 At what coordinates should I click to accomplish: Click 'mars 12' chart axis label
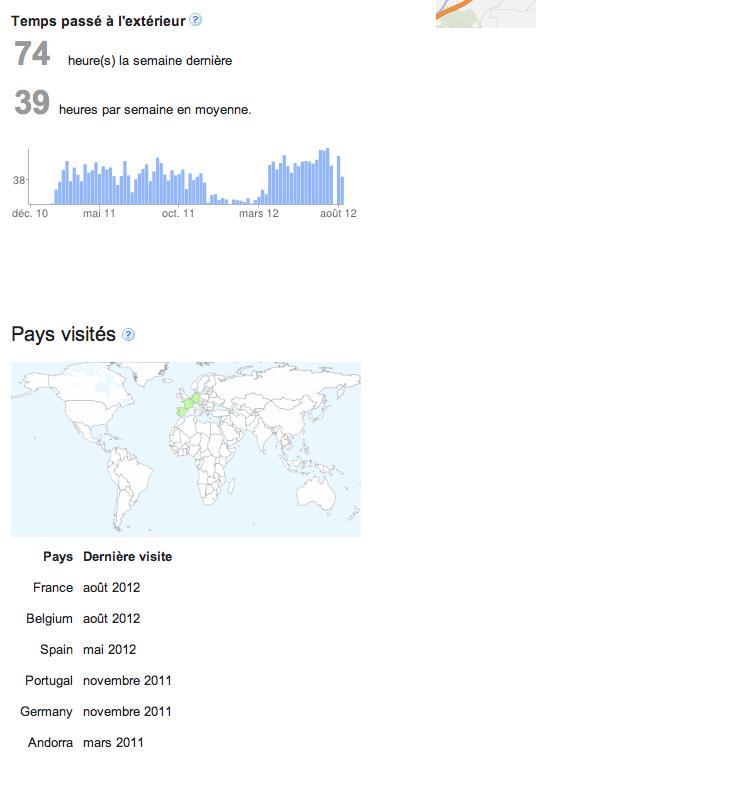[x=259, y=214]
